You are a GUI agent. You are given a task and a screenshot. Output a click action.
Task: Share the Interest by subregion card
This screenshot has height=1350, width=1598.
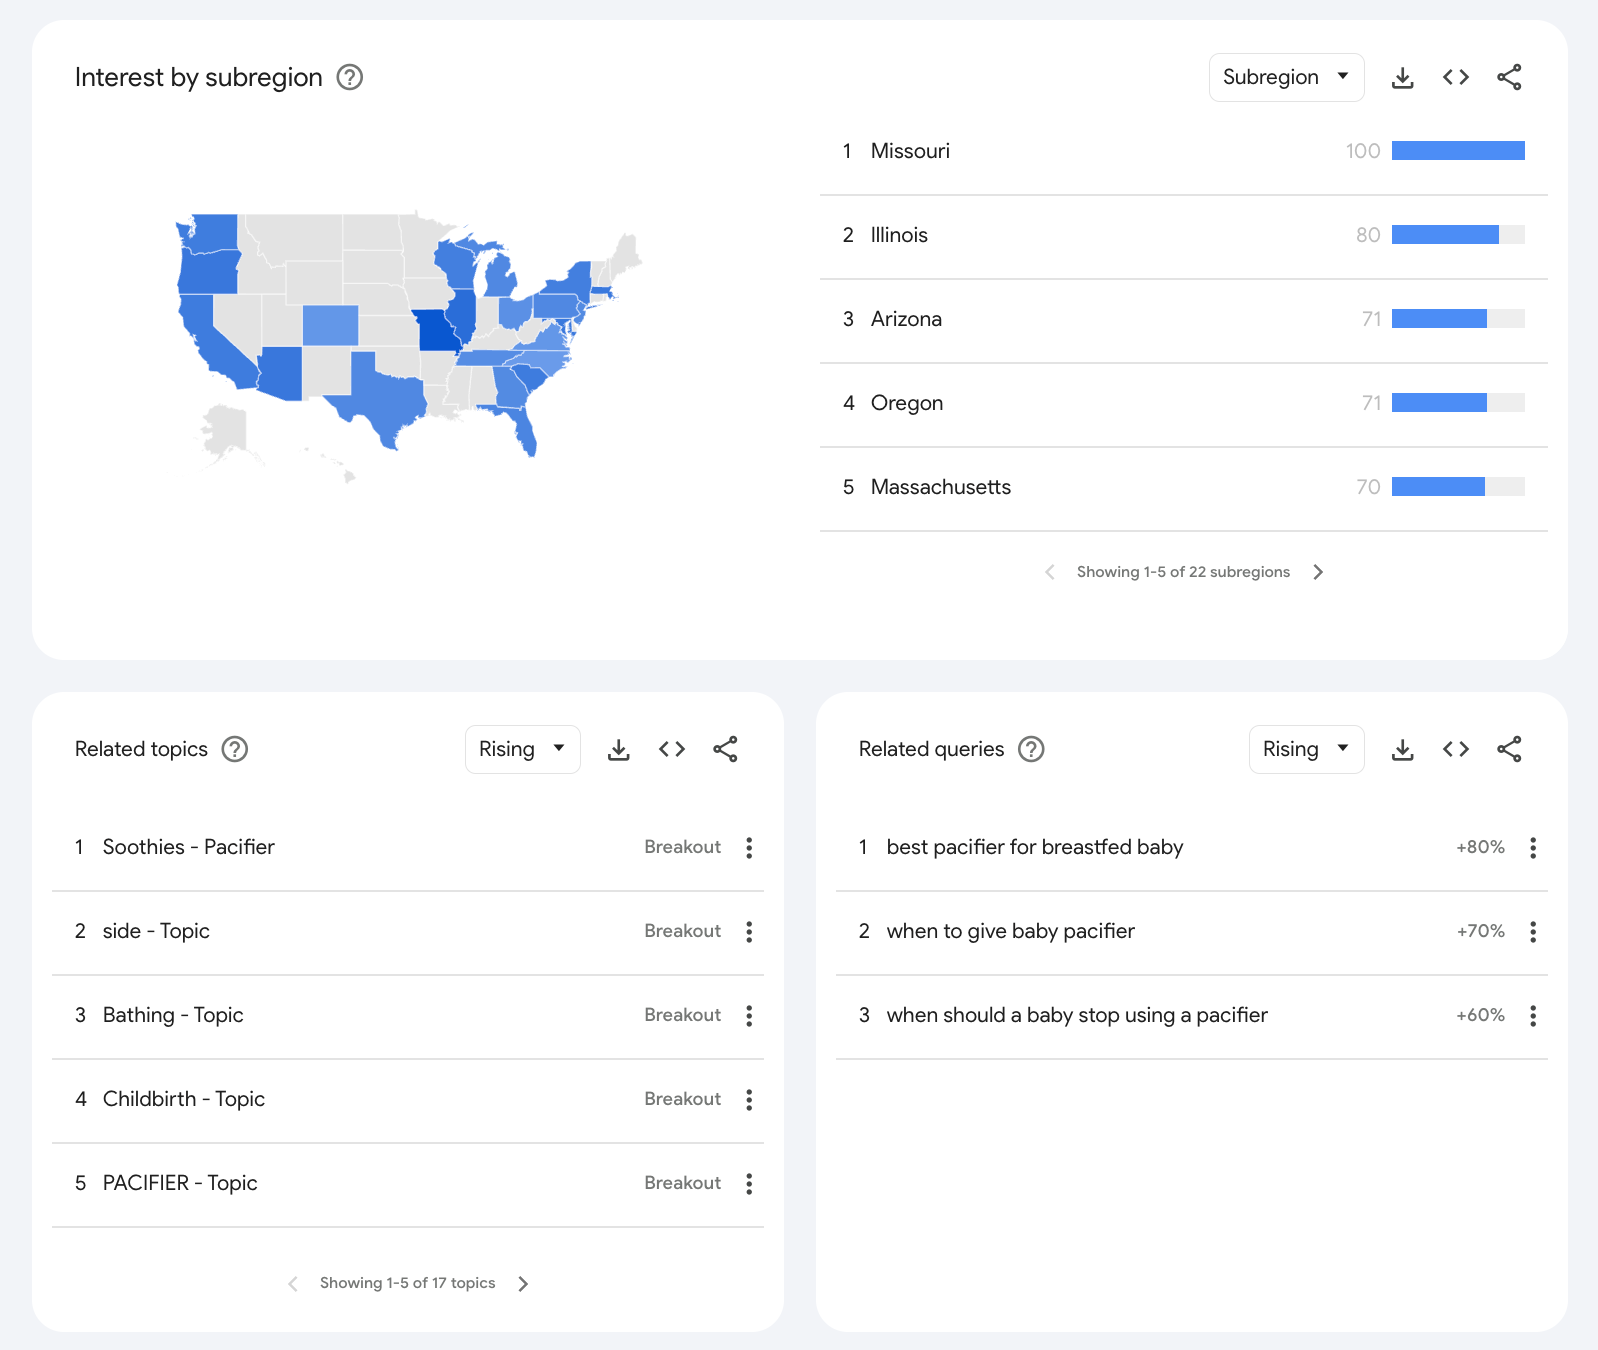point(1509,77)
